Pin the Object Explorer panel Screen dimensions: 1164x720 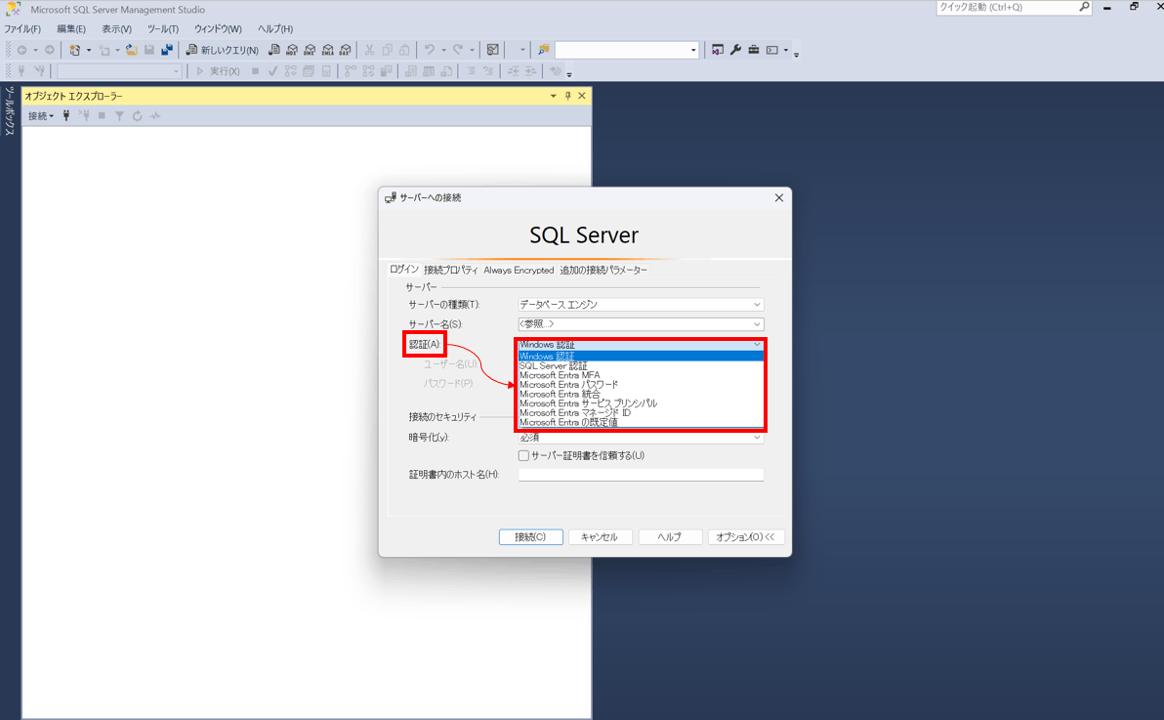[x=568, y=96]
